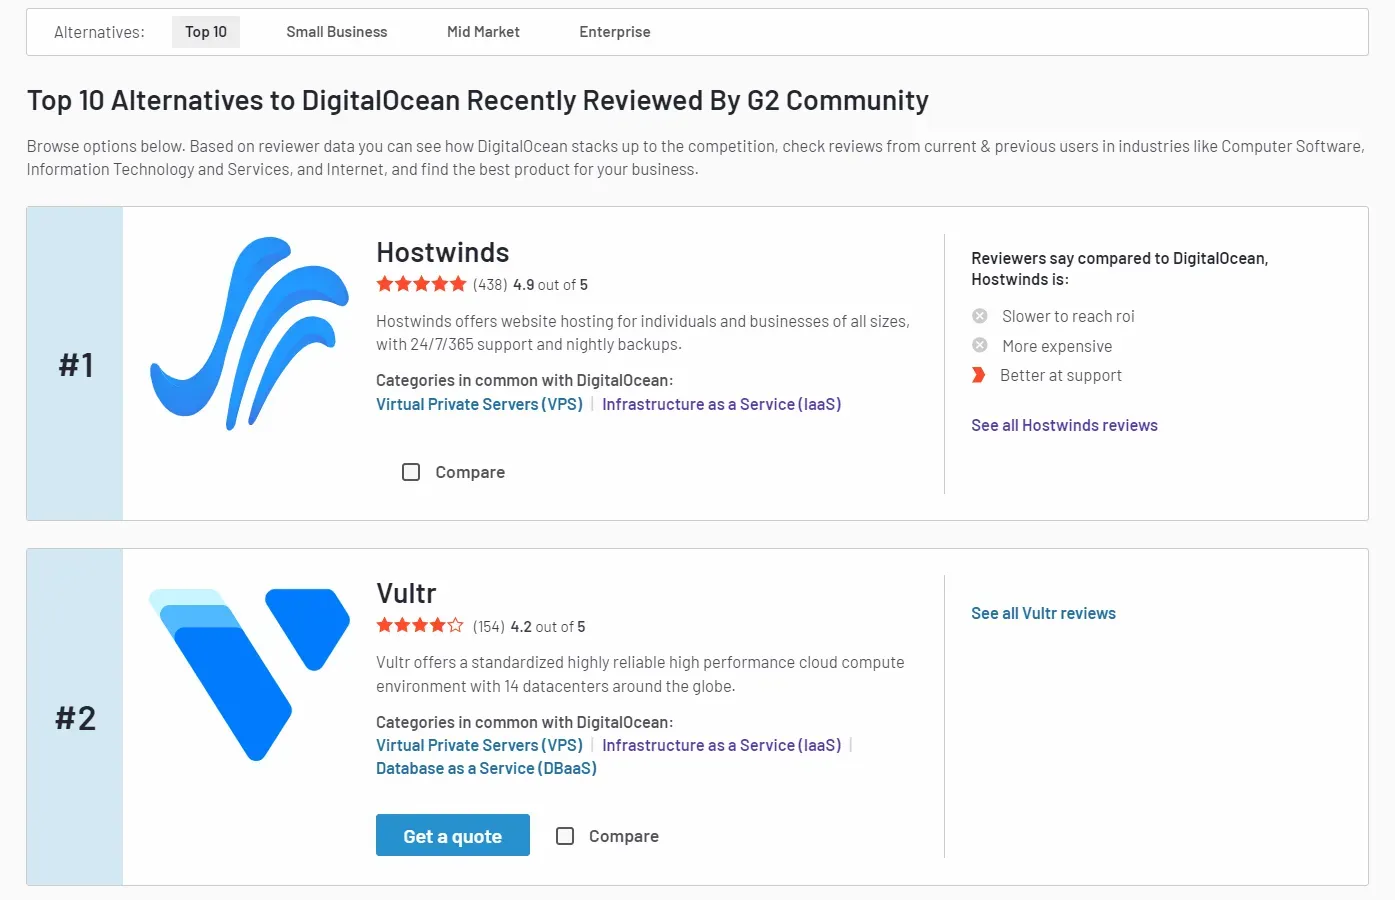Check the Hostwinds Compare checkbox

tap(411, 472)
